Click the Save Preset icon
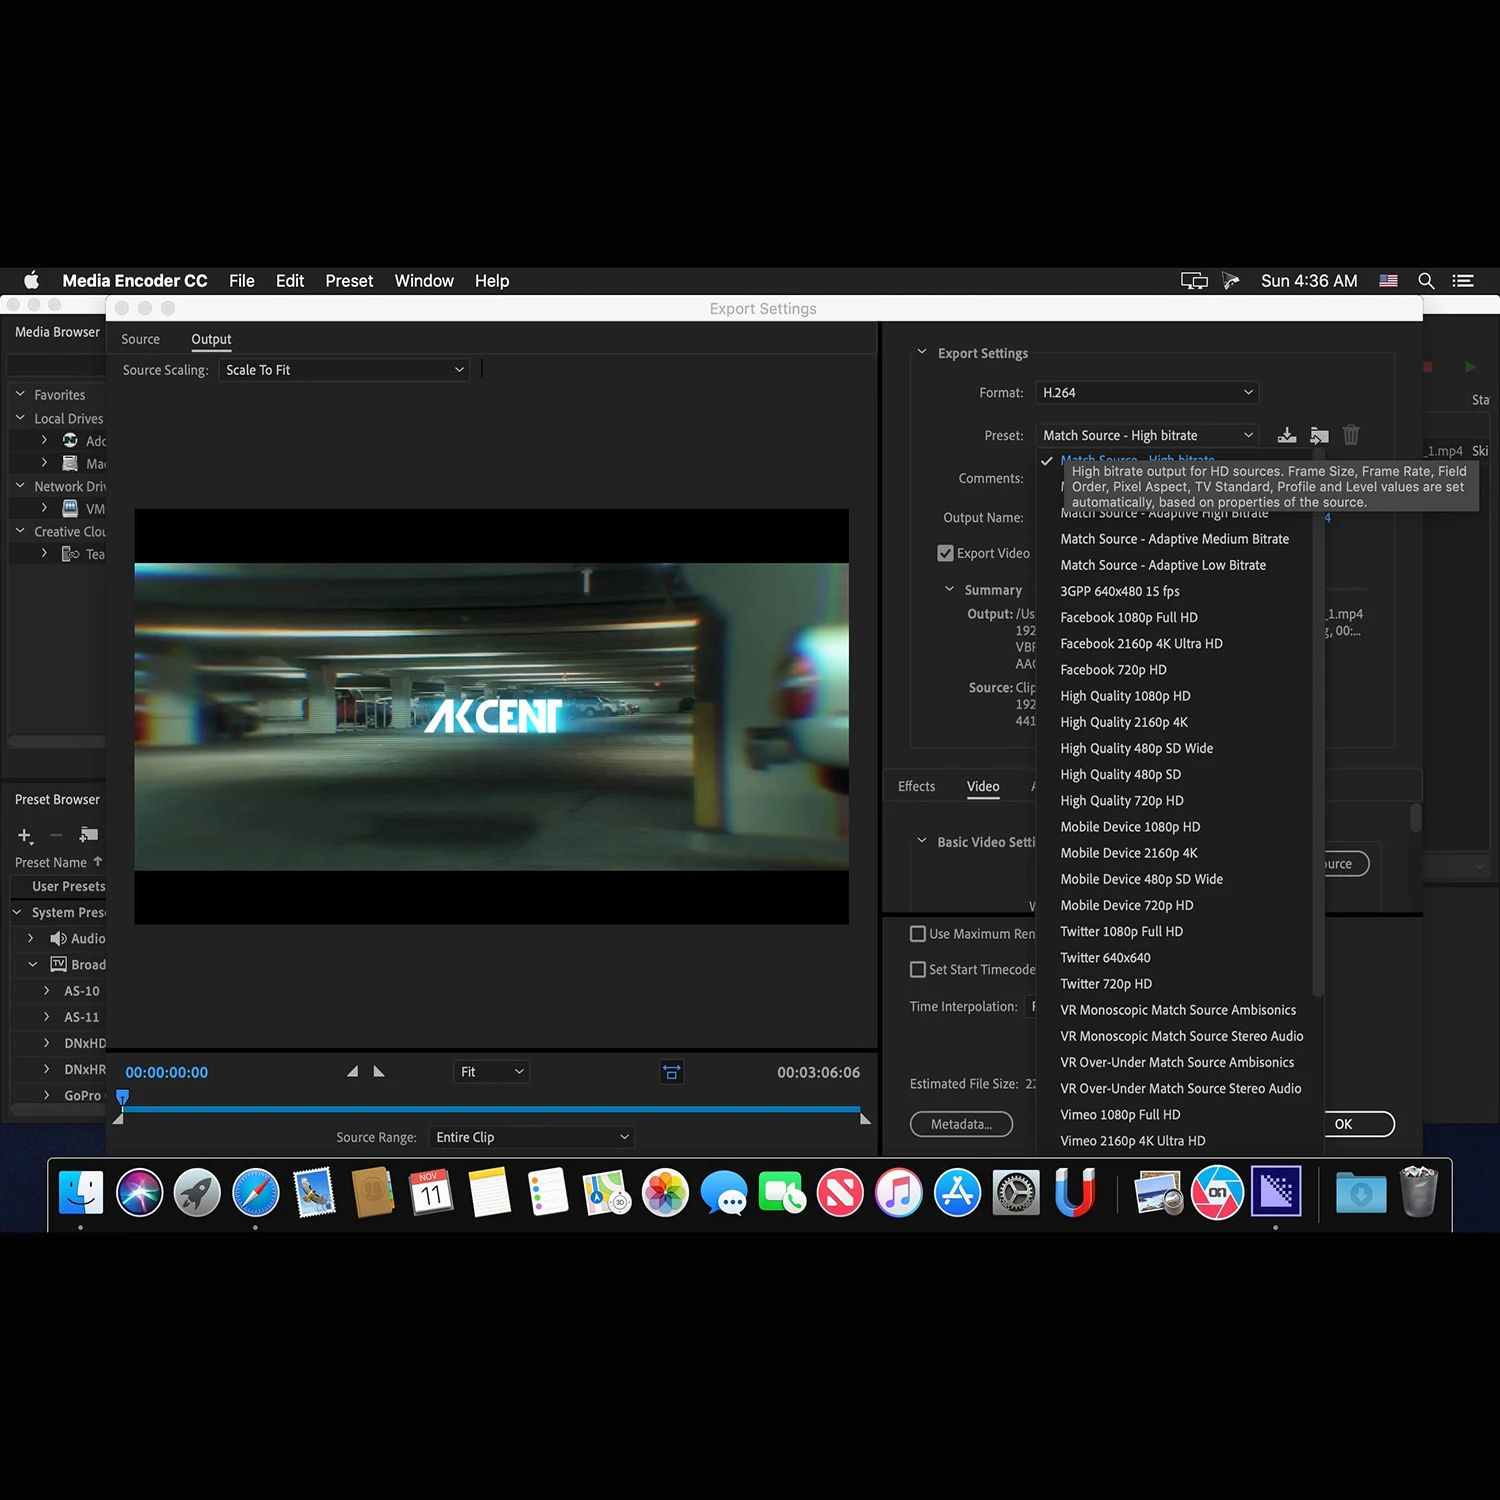The image size is (1500, 1500). tap(1287, 435)
